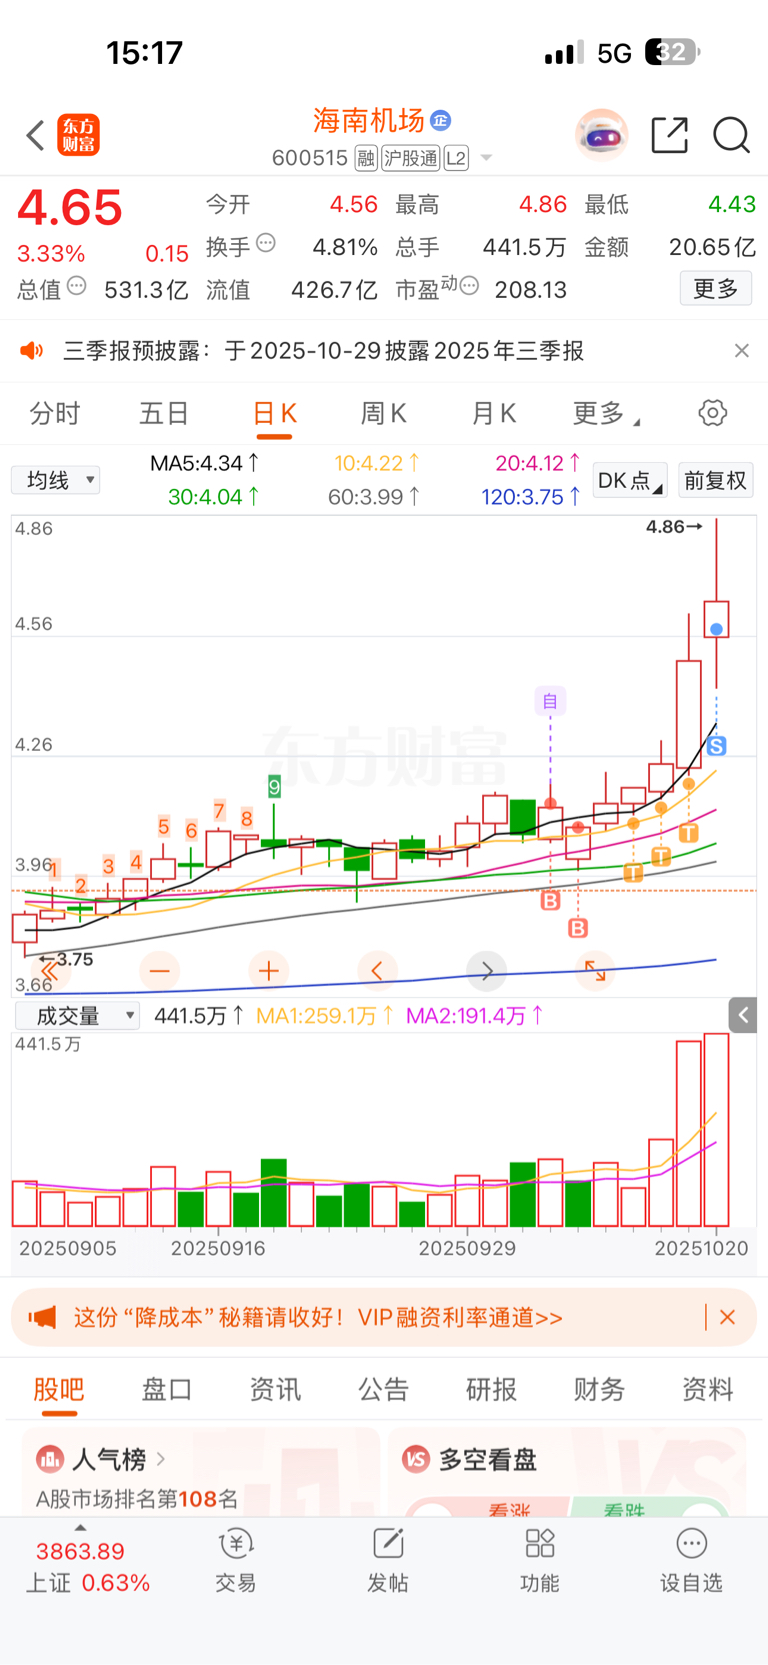Tap the info icon beside 市盈
The image size is (768, 1665).
[469, 287]
